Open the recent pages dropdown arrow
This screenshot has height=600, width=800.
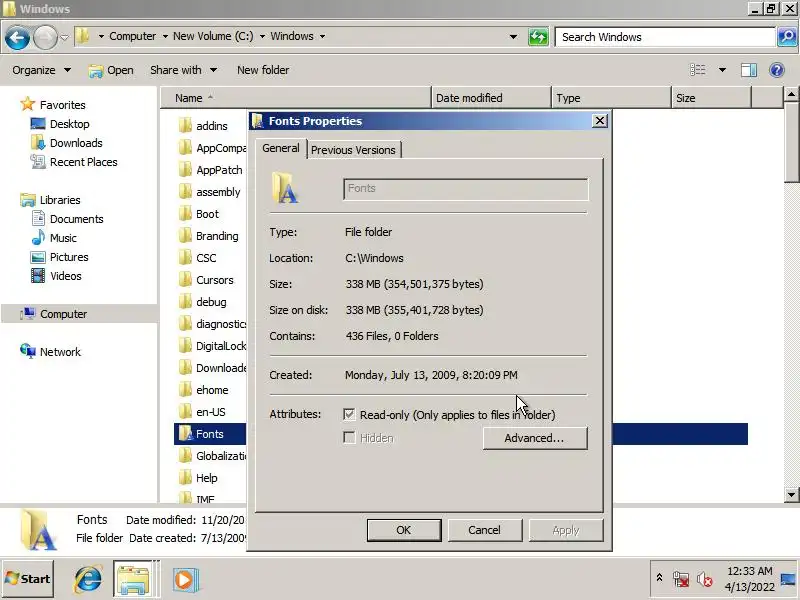64,37
